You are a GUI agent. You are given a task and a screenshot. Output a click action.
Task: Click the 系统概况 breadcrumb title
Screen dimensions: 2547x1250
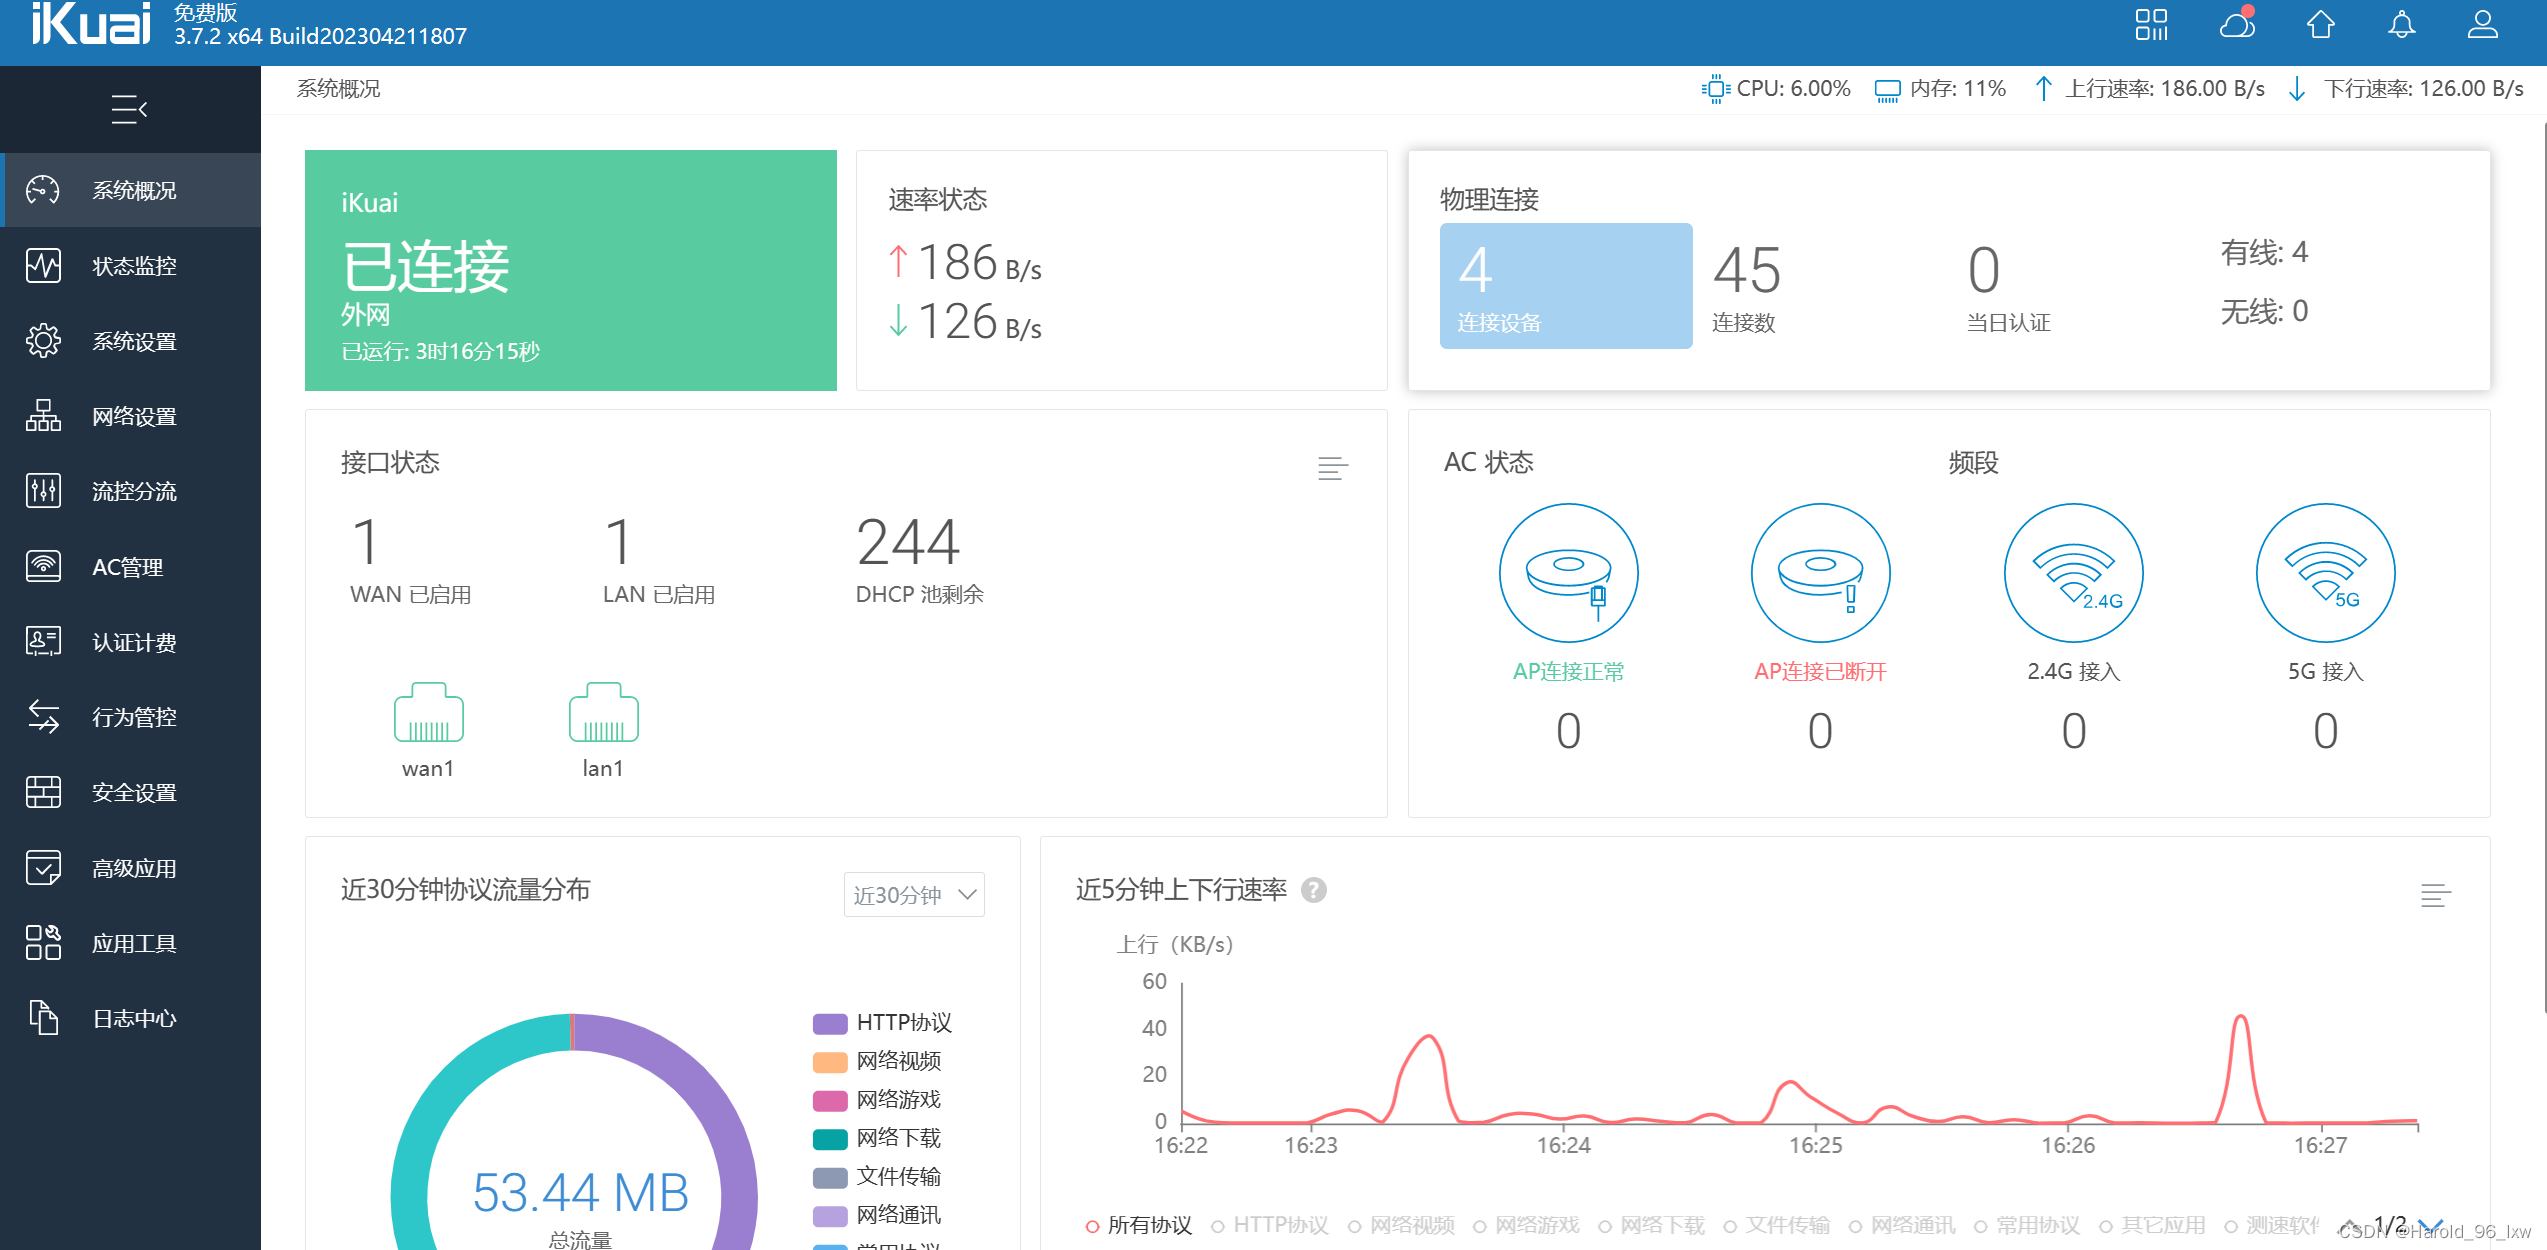pyautogui.click(x=338, y=89)
